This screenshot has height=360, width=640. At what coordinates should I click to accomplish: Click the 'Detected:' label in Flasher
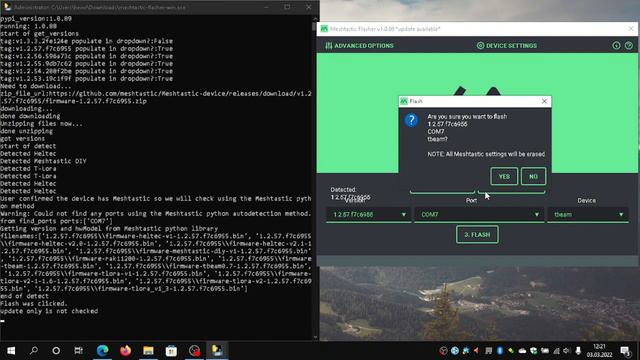(343, 190)
